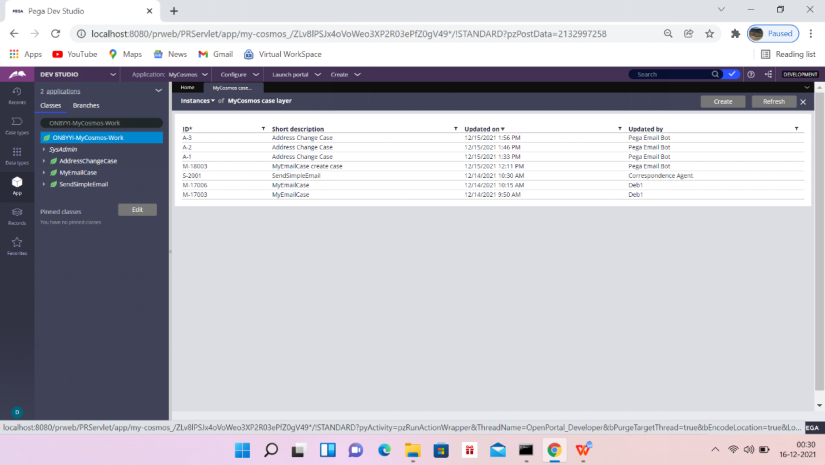The height and width of the screenshot is (465, 825).
Task: Click the search magnifier icon in Dev Studio
Action: [x=715, y=74]
